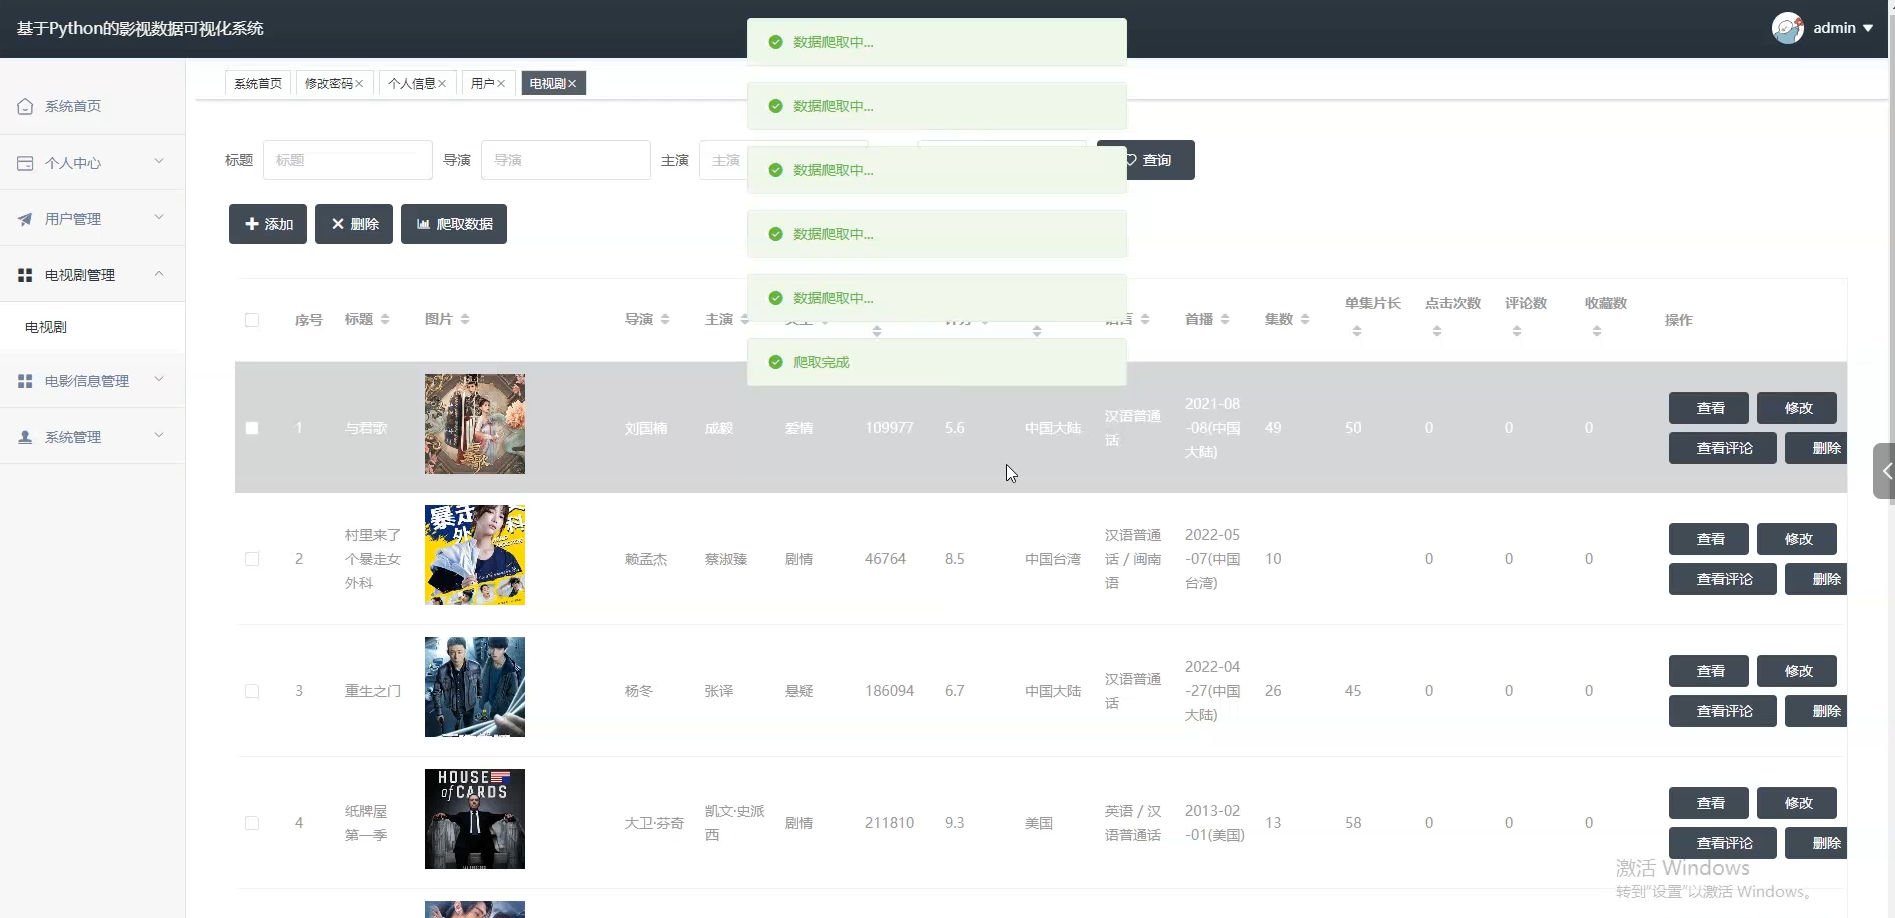Click the 个人中心 sidebar icon

[x=25, y=163]
